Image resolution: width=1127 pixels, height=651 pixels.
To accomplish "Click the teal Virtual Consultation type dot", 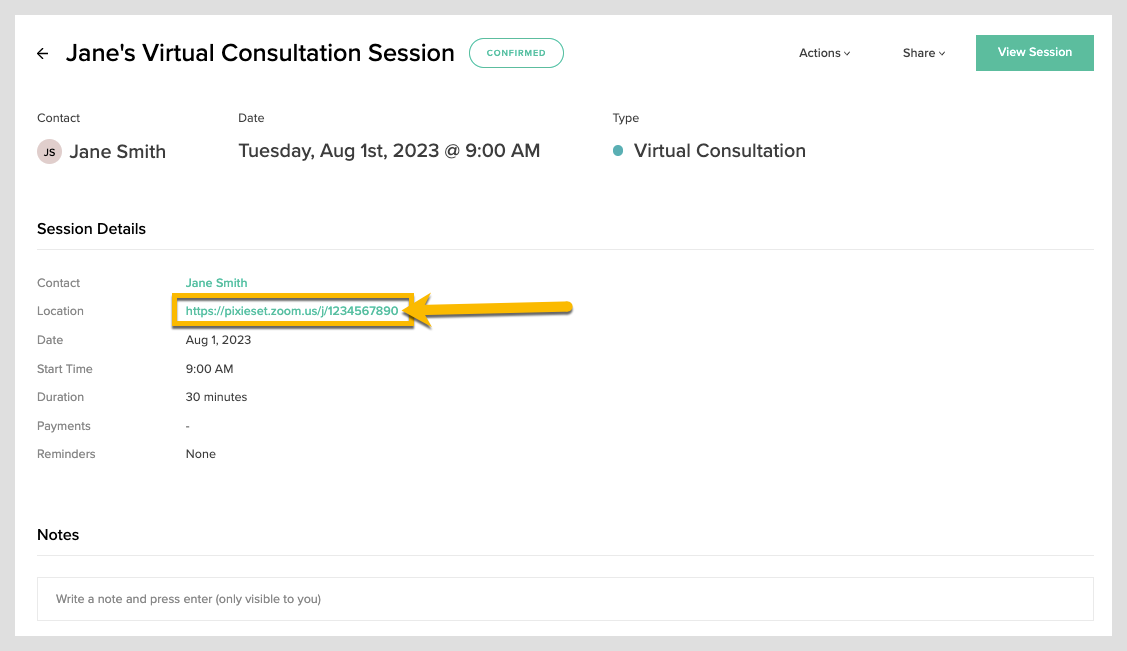I will 618,151.
